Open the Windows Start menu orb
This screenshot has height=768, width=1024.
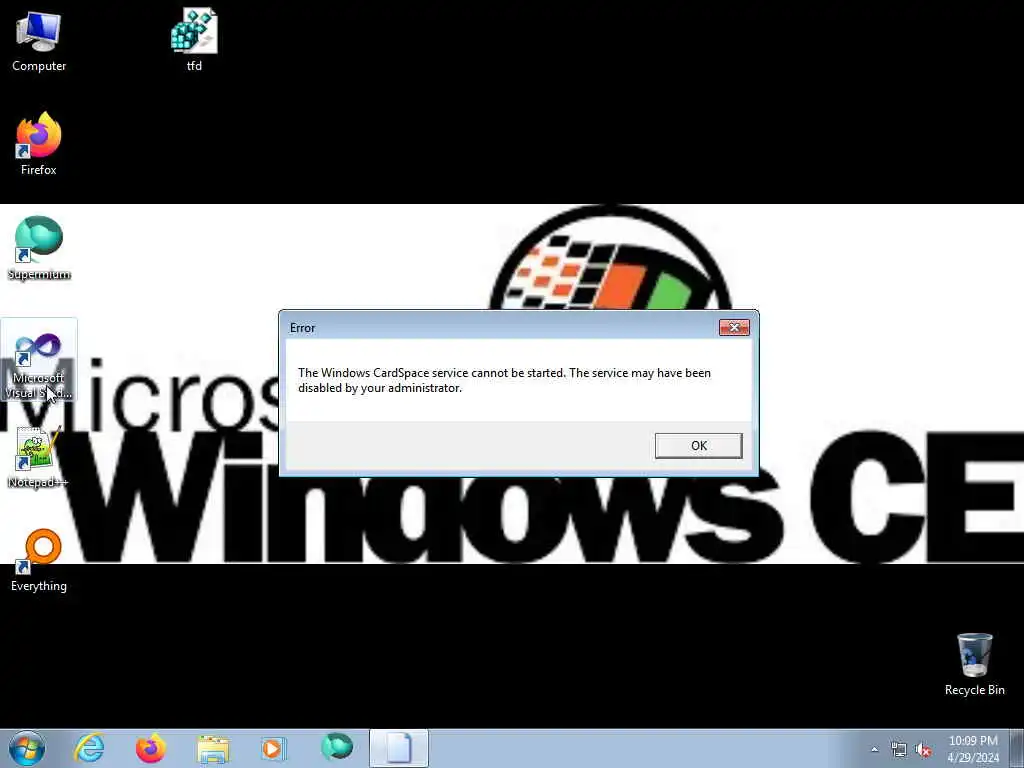tap(27, 748)
